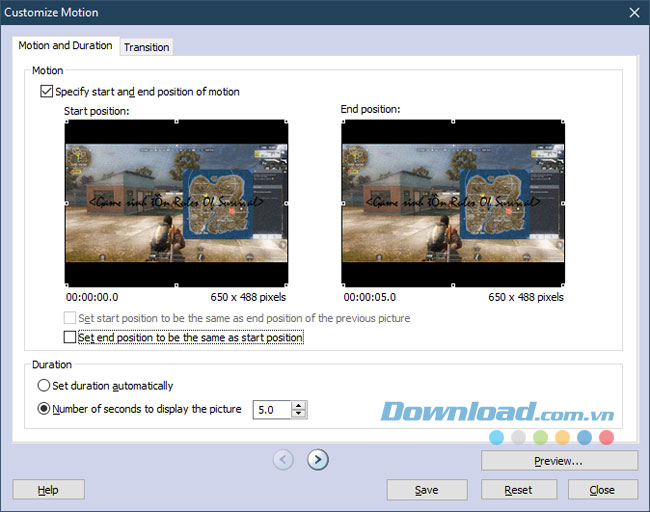The width and height of the screenshot is (650, 512).
Task: Go to the previous picture arrow
Action: [x=283, y=459]
